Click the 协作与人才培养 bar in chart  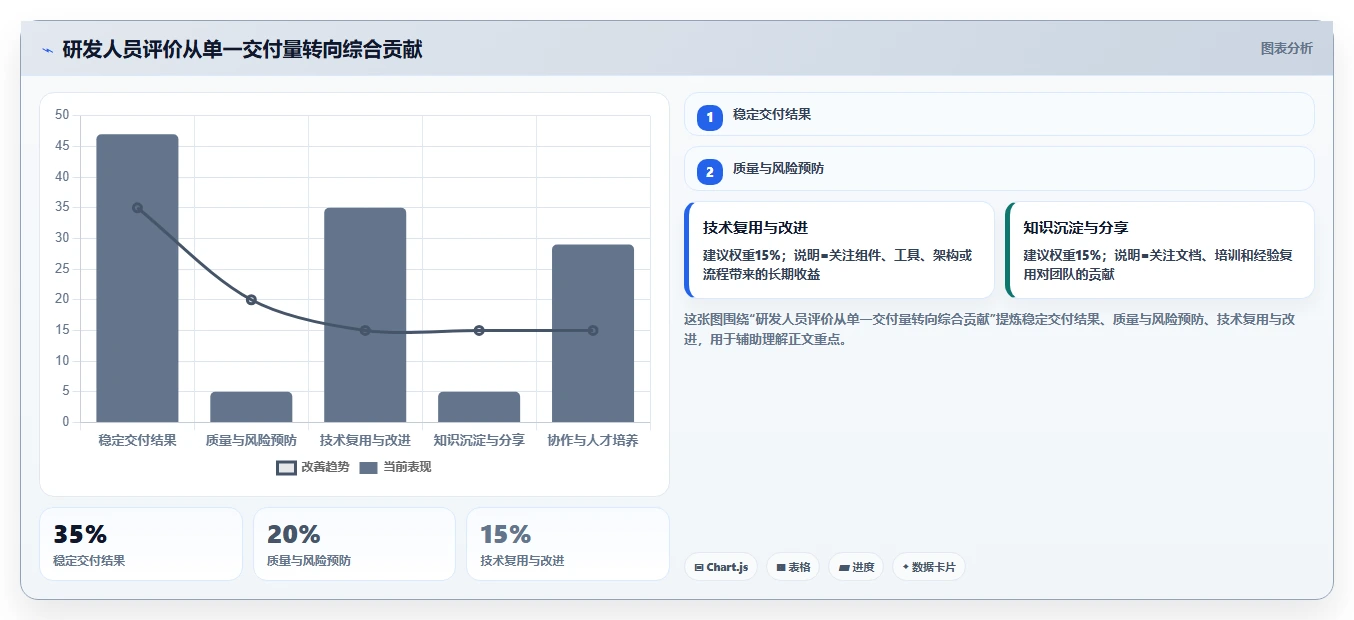tap(593, 333)
